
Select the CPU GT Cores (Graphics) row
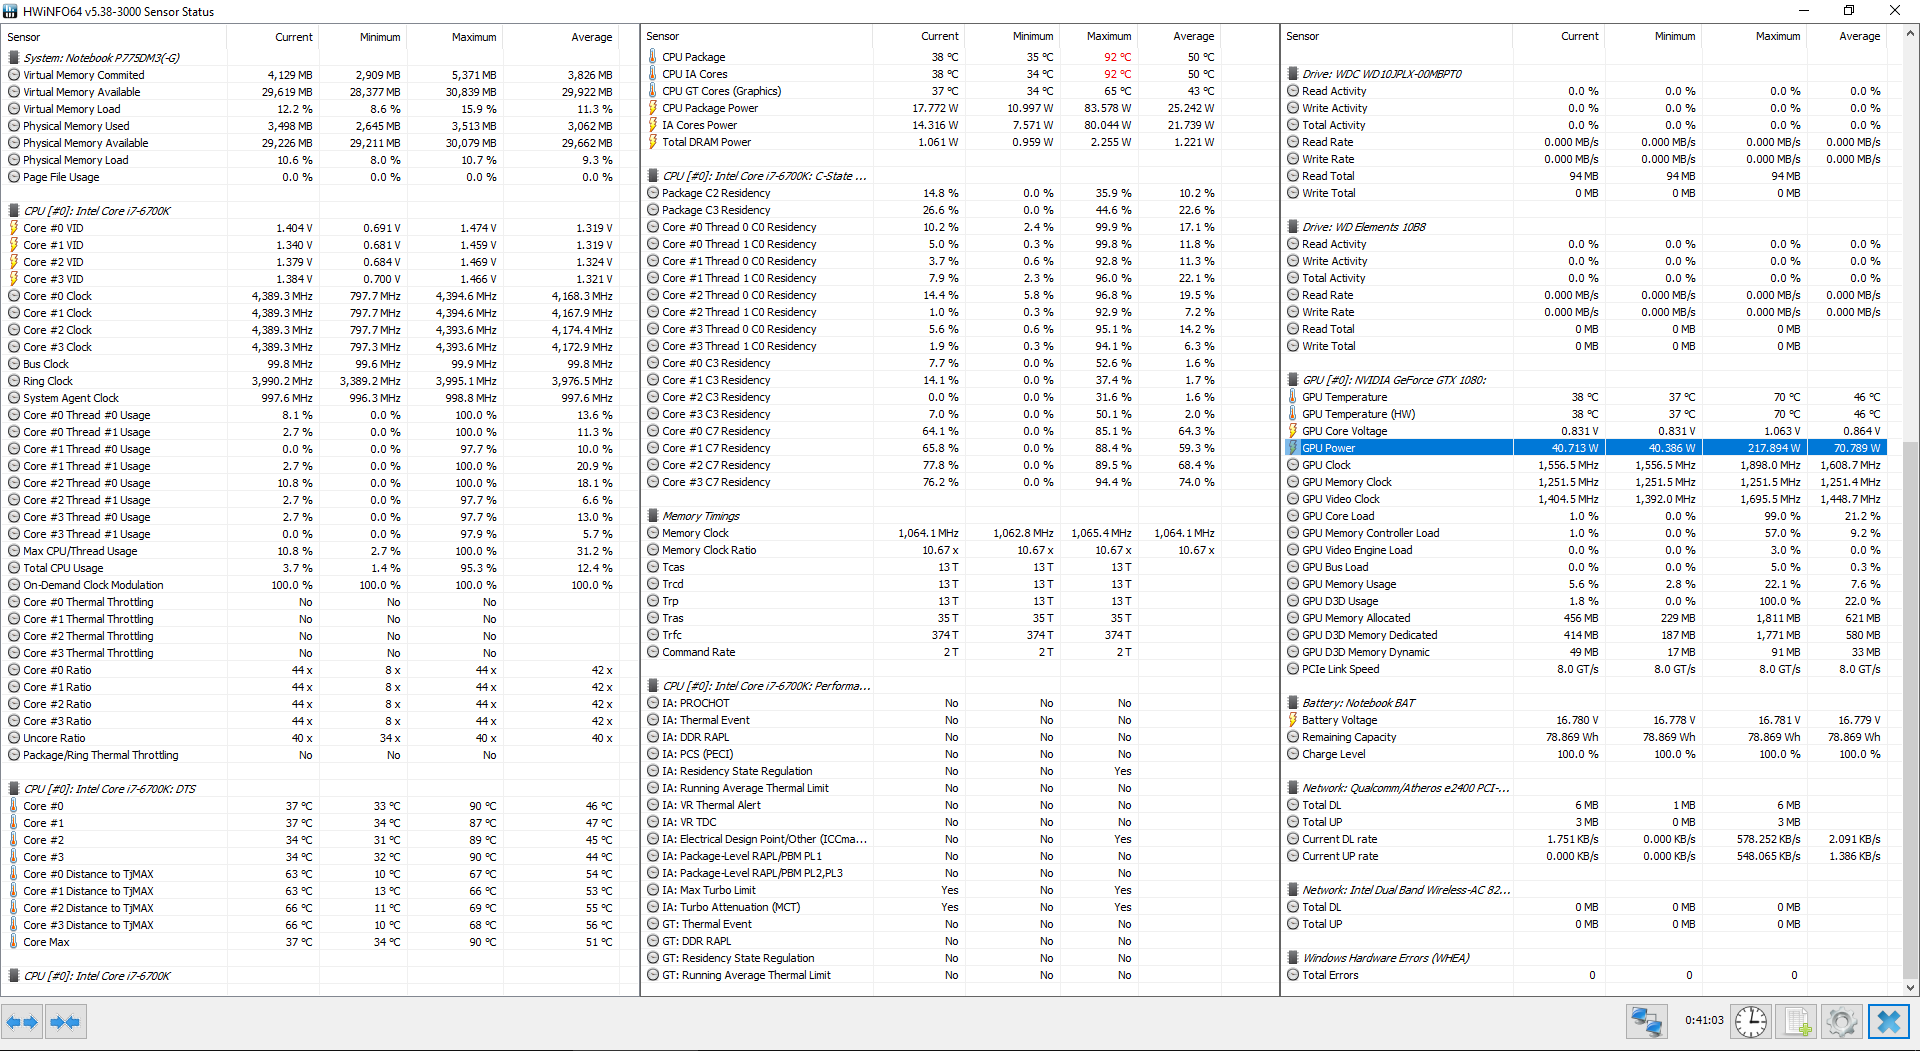click(931, 91)
